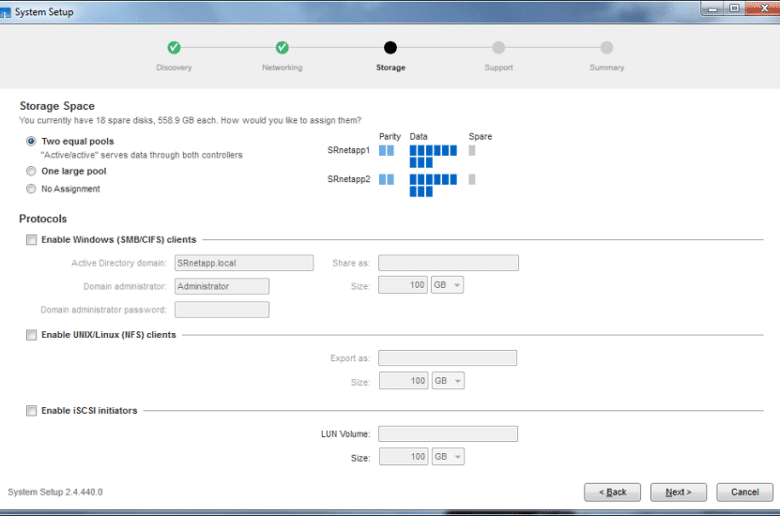Click the SMB share Size value field
This screenshot has height=516, width=780.
[x=403, y=285]
